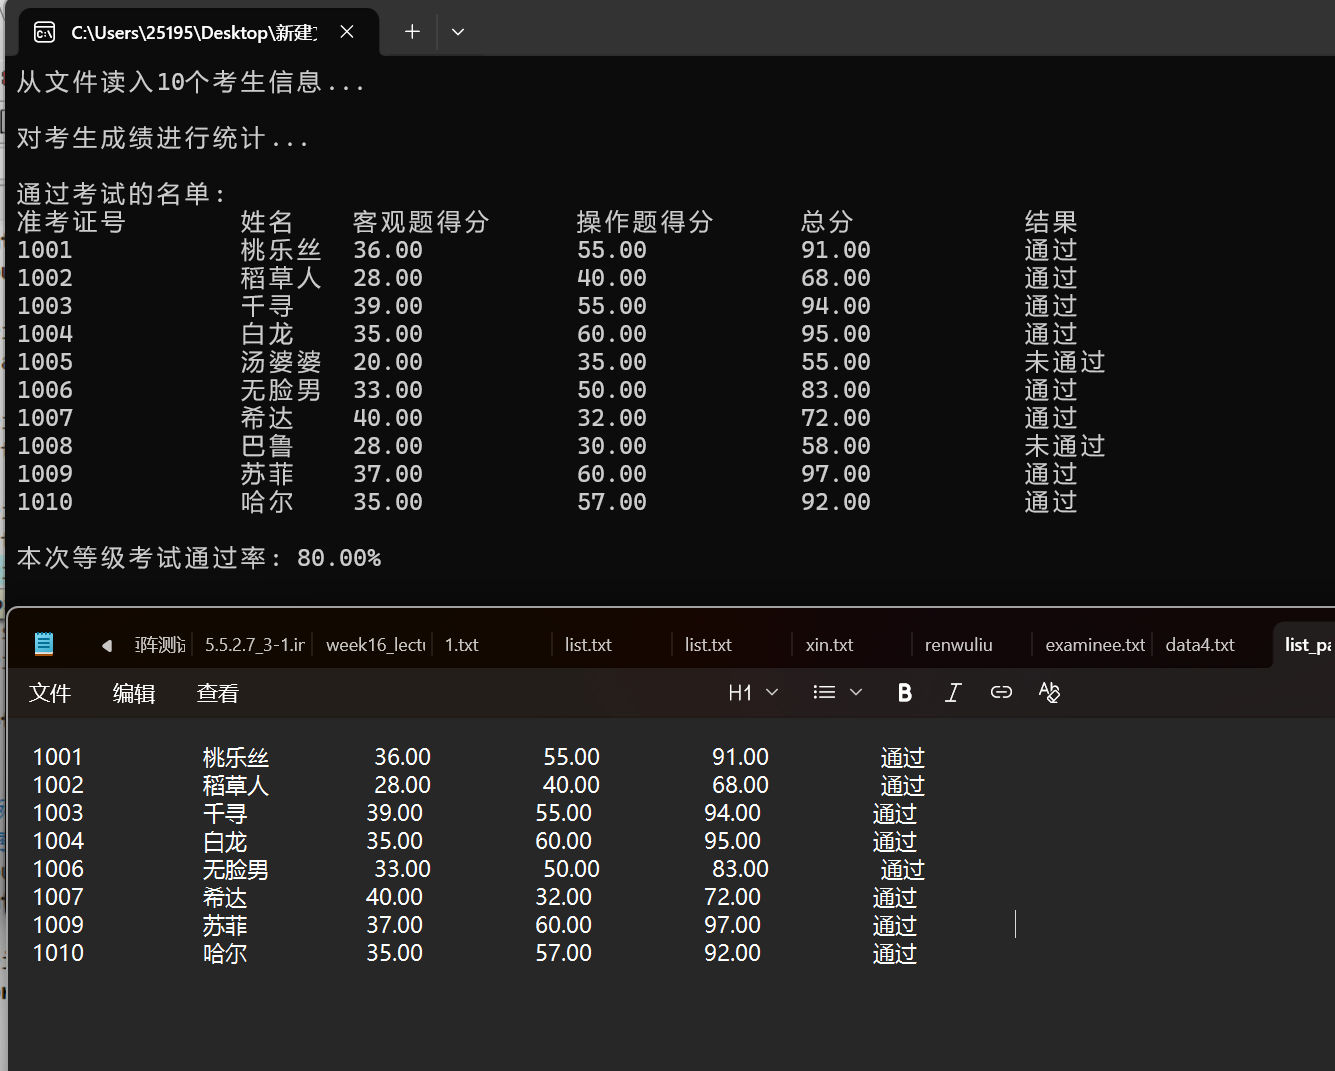Click the 总分 column header in terminal
Image resolution: width=1335 pixels, height=1071 pixels.
tap(827, 222)
